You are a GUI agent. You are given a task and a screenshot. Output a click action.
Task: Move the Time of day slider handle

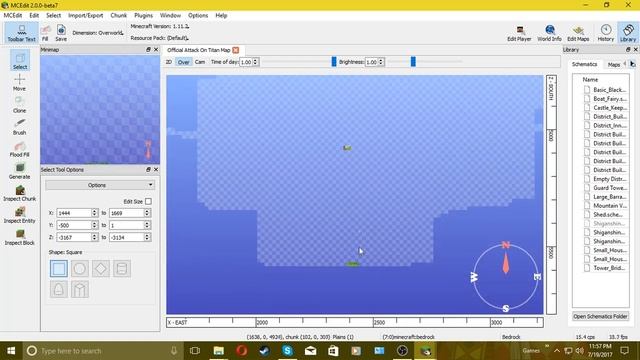(x=334, y=62)
